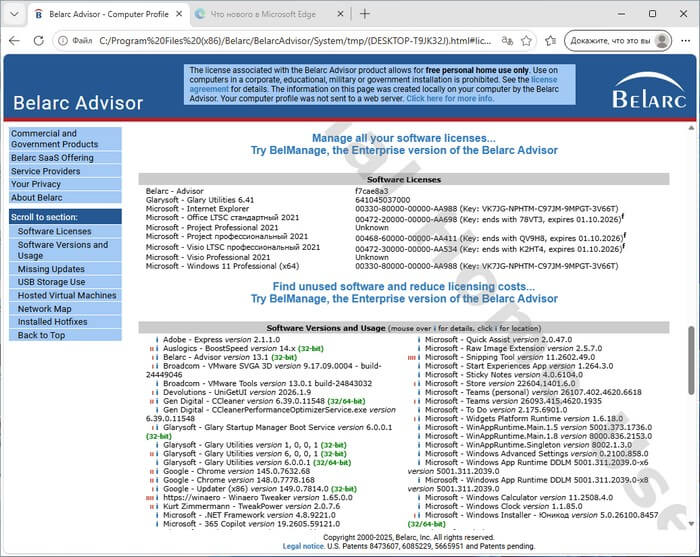Click Back to Top in sidebar
This screenshot has width=700, height=557.
click(65, 335)
